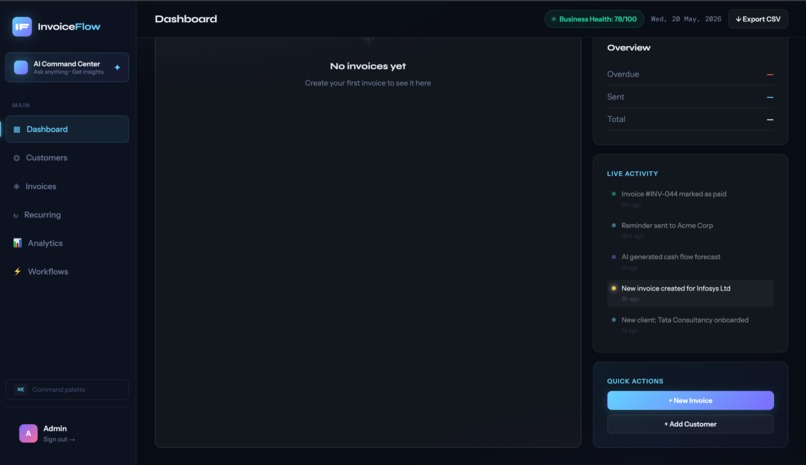Click the Dashboard grid icon in sidebar
This screenshot has width=806, height=465.
[x=16, y=129]
